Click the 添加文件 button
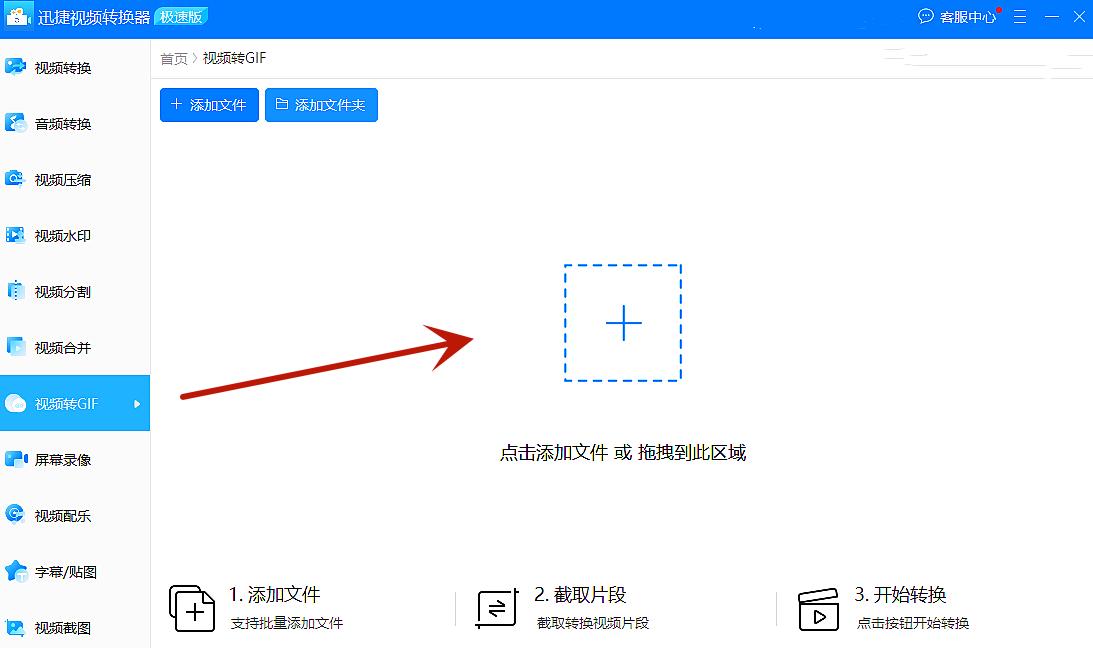The image size is (1093, 648). coord(209,105)
